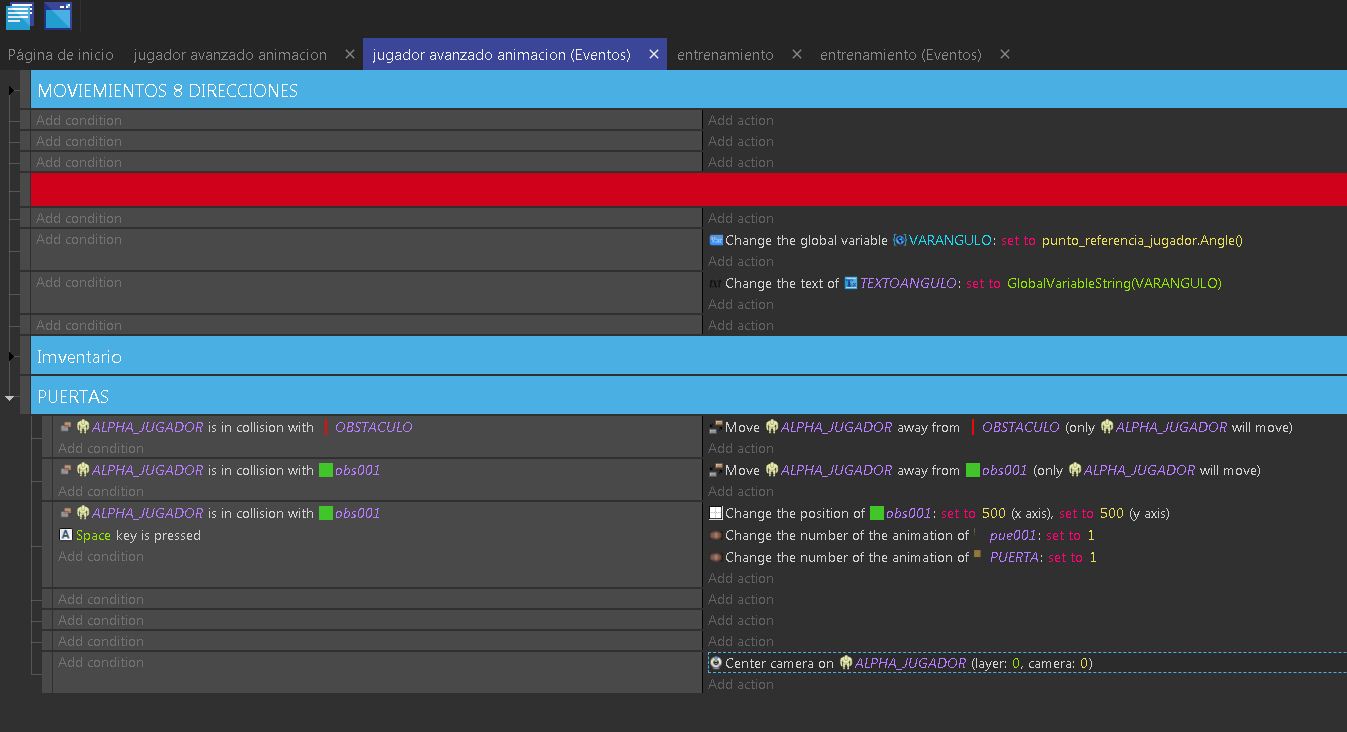This screenshot has width=1347, height=732.
Task: Click the green obs001 icon in the position action
Action: point(877,513)
